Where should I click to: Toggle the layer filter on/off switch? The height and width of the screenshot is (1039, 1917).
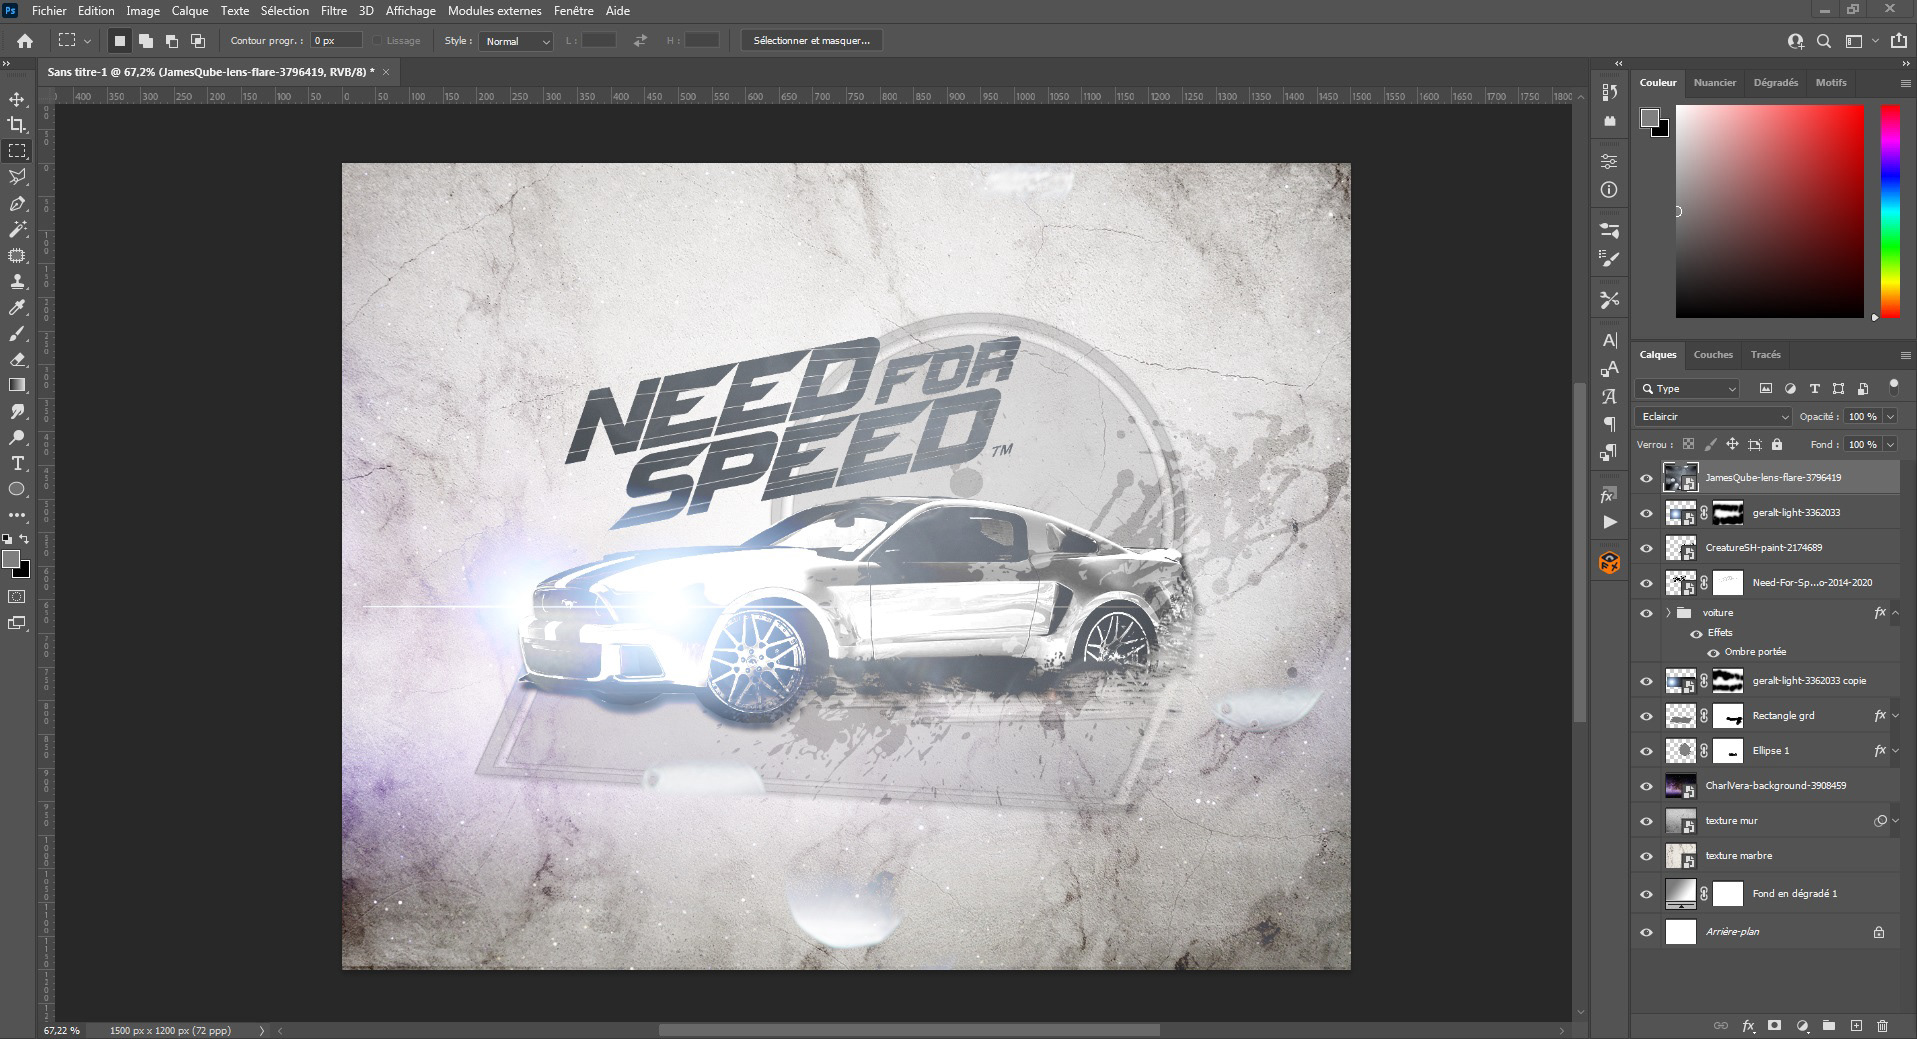pos(1893,386)
